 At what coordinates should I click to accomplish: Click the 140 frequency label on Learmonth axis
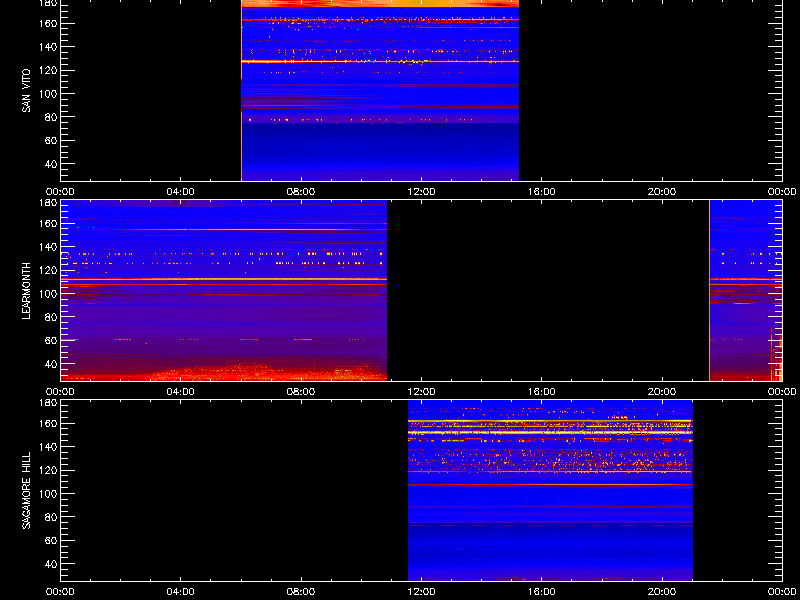pos(47,246)
